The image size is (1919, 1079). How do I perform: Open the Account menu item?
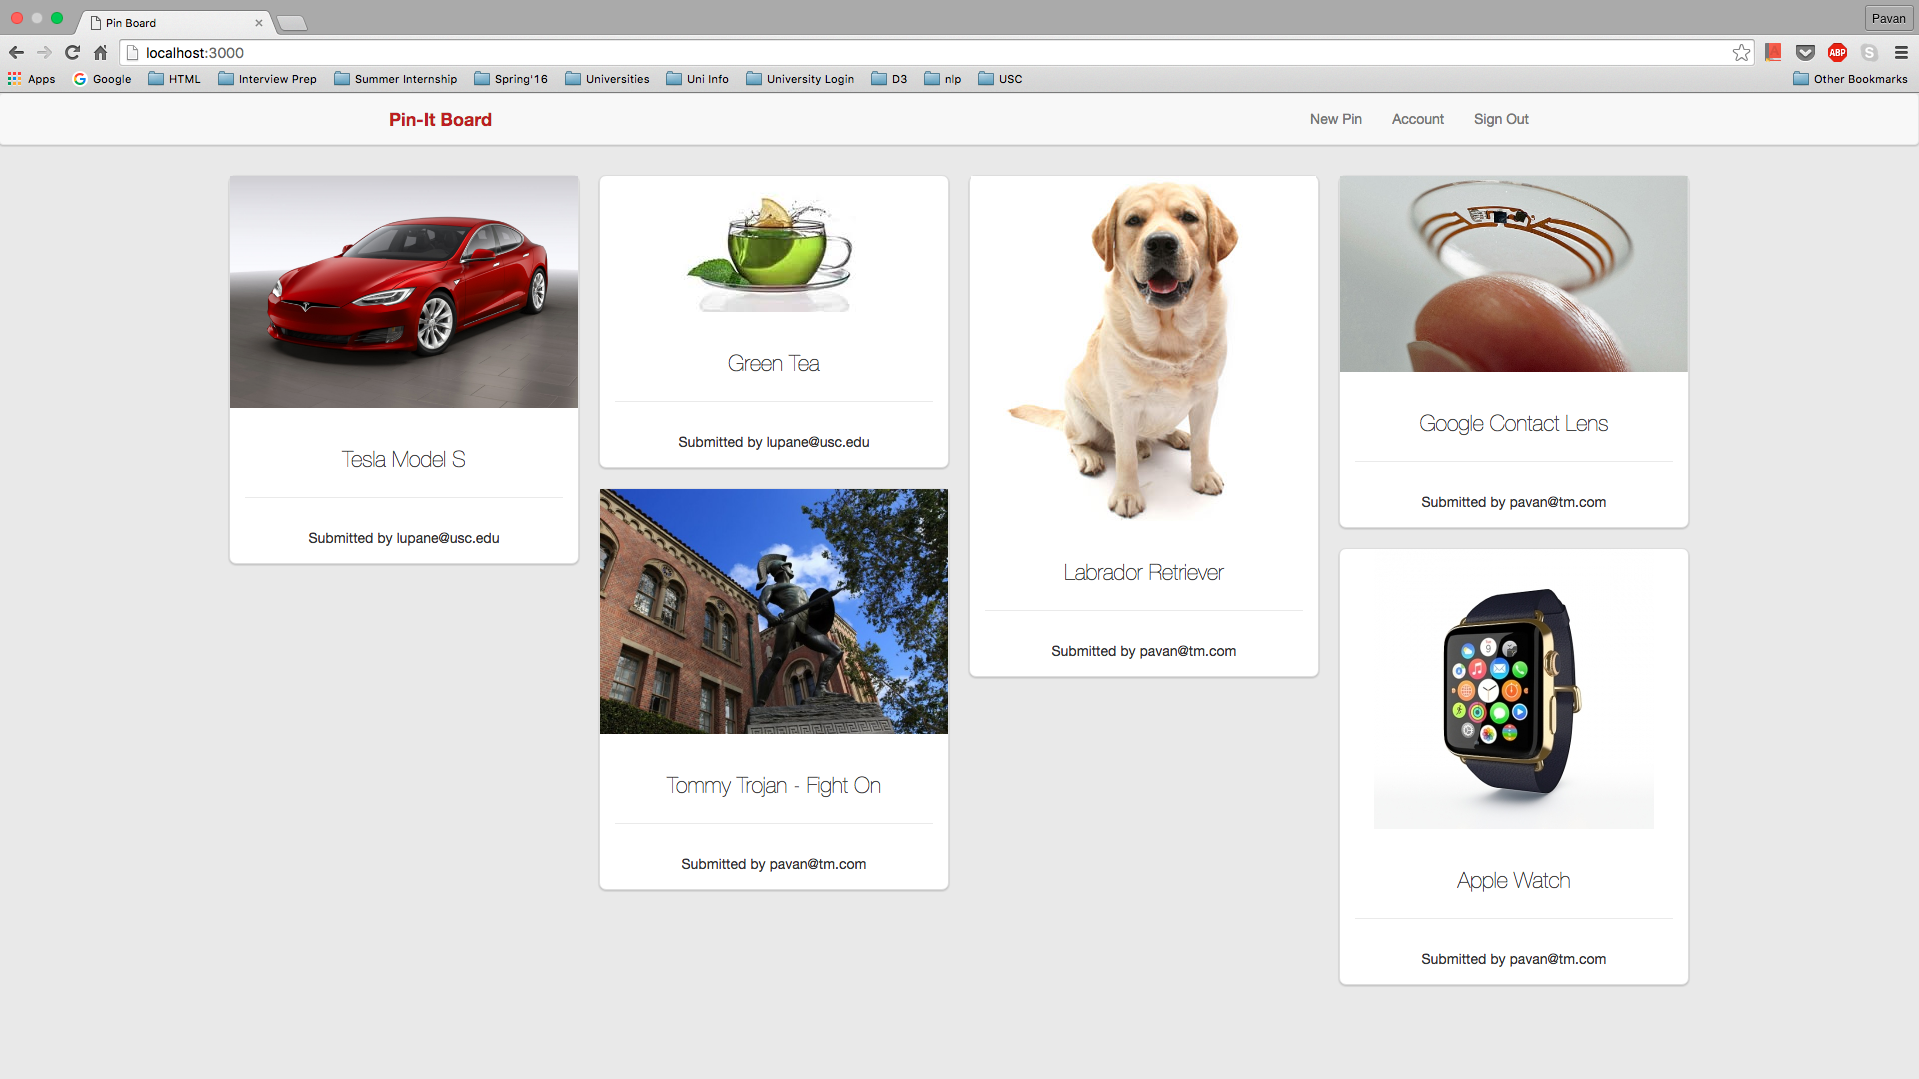1418,119
